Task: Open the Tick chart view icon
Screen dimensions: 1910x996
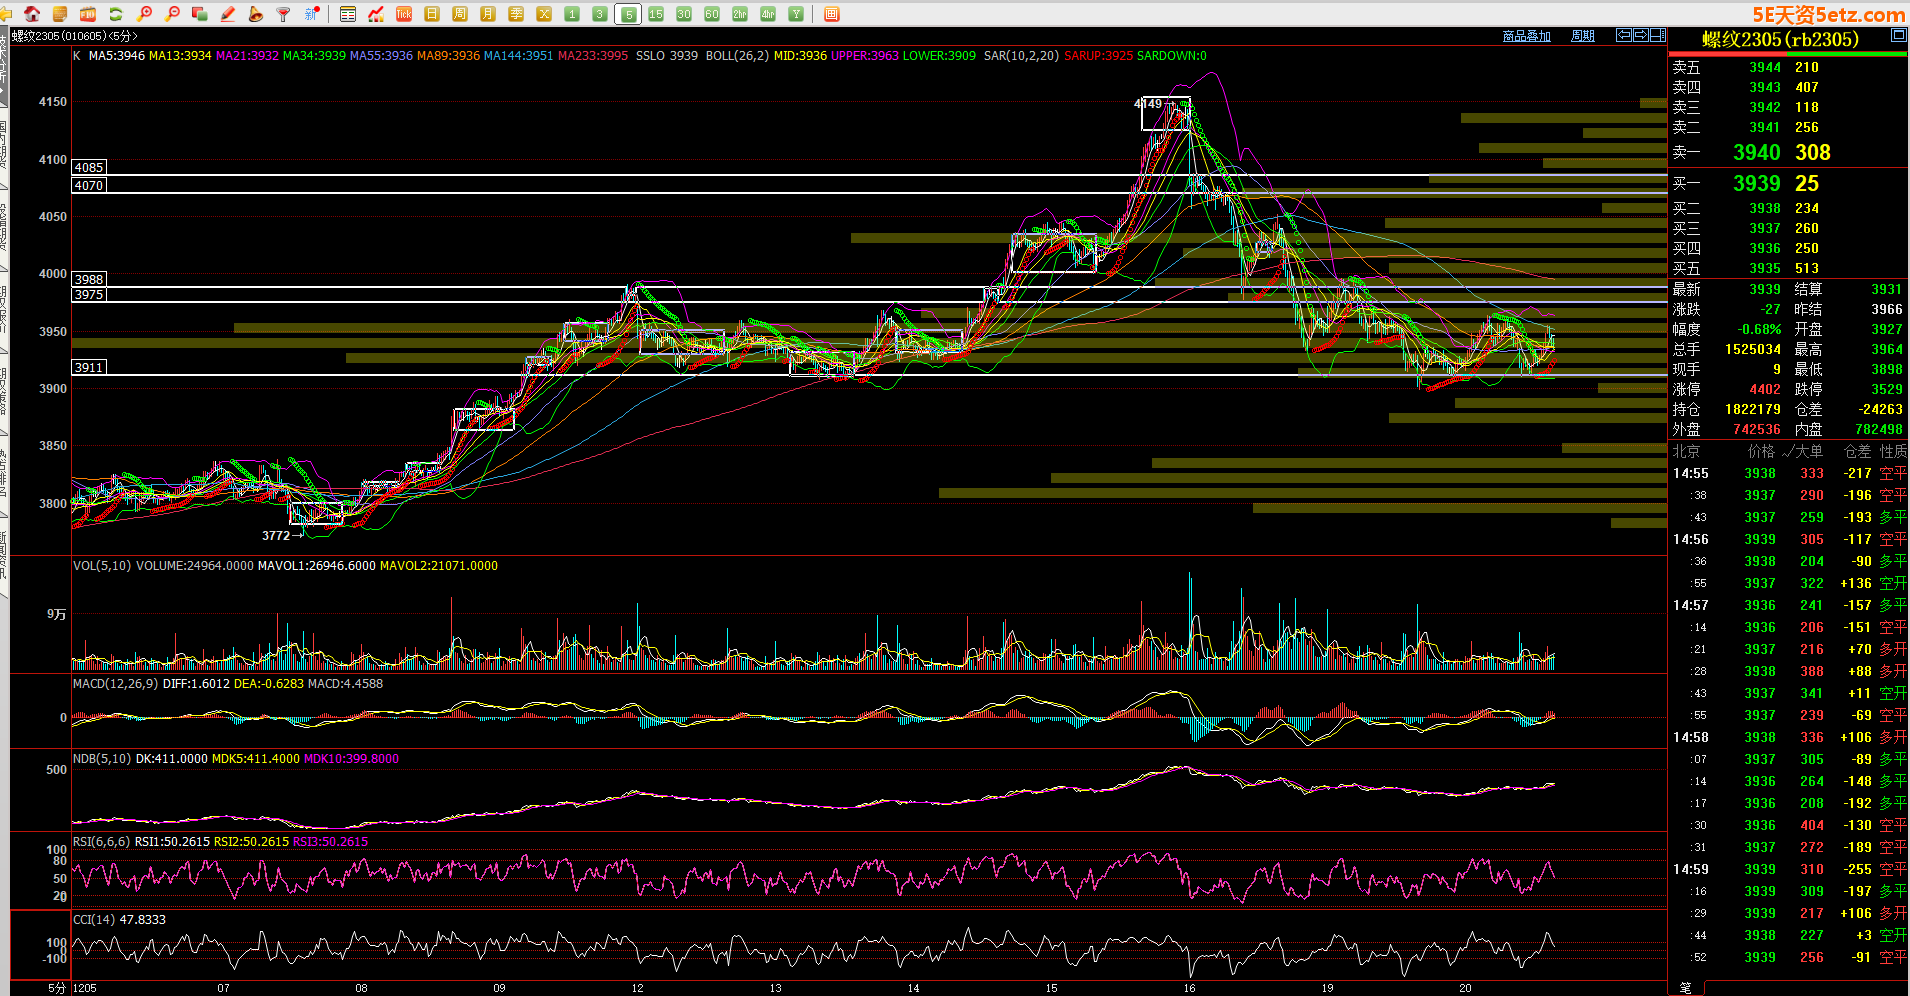Action: coord(404,14)
